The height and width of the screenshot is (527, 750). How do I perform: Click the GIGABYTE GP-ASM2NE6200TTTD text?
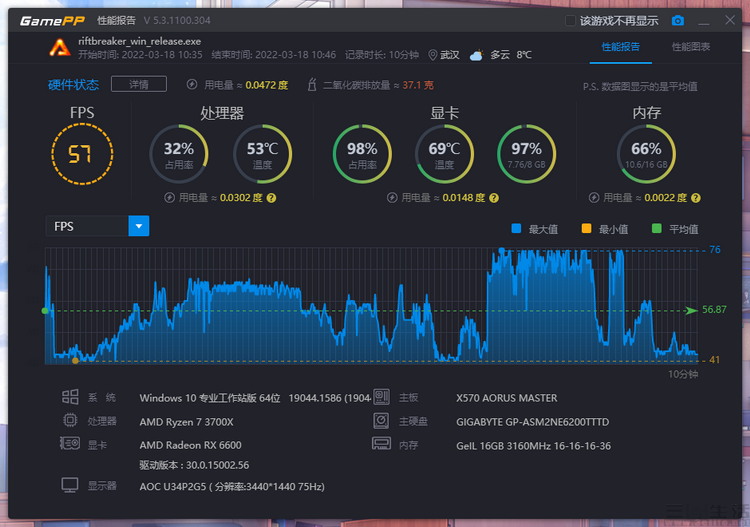533,422
